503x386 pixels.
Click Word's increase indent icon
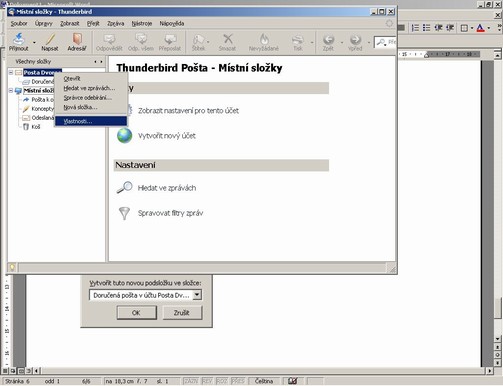click(x=450, y=28)
